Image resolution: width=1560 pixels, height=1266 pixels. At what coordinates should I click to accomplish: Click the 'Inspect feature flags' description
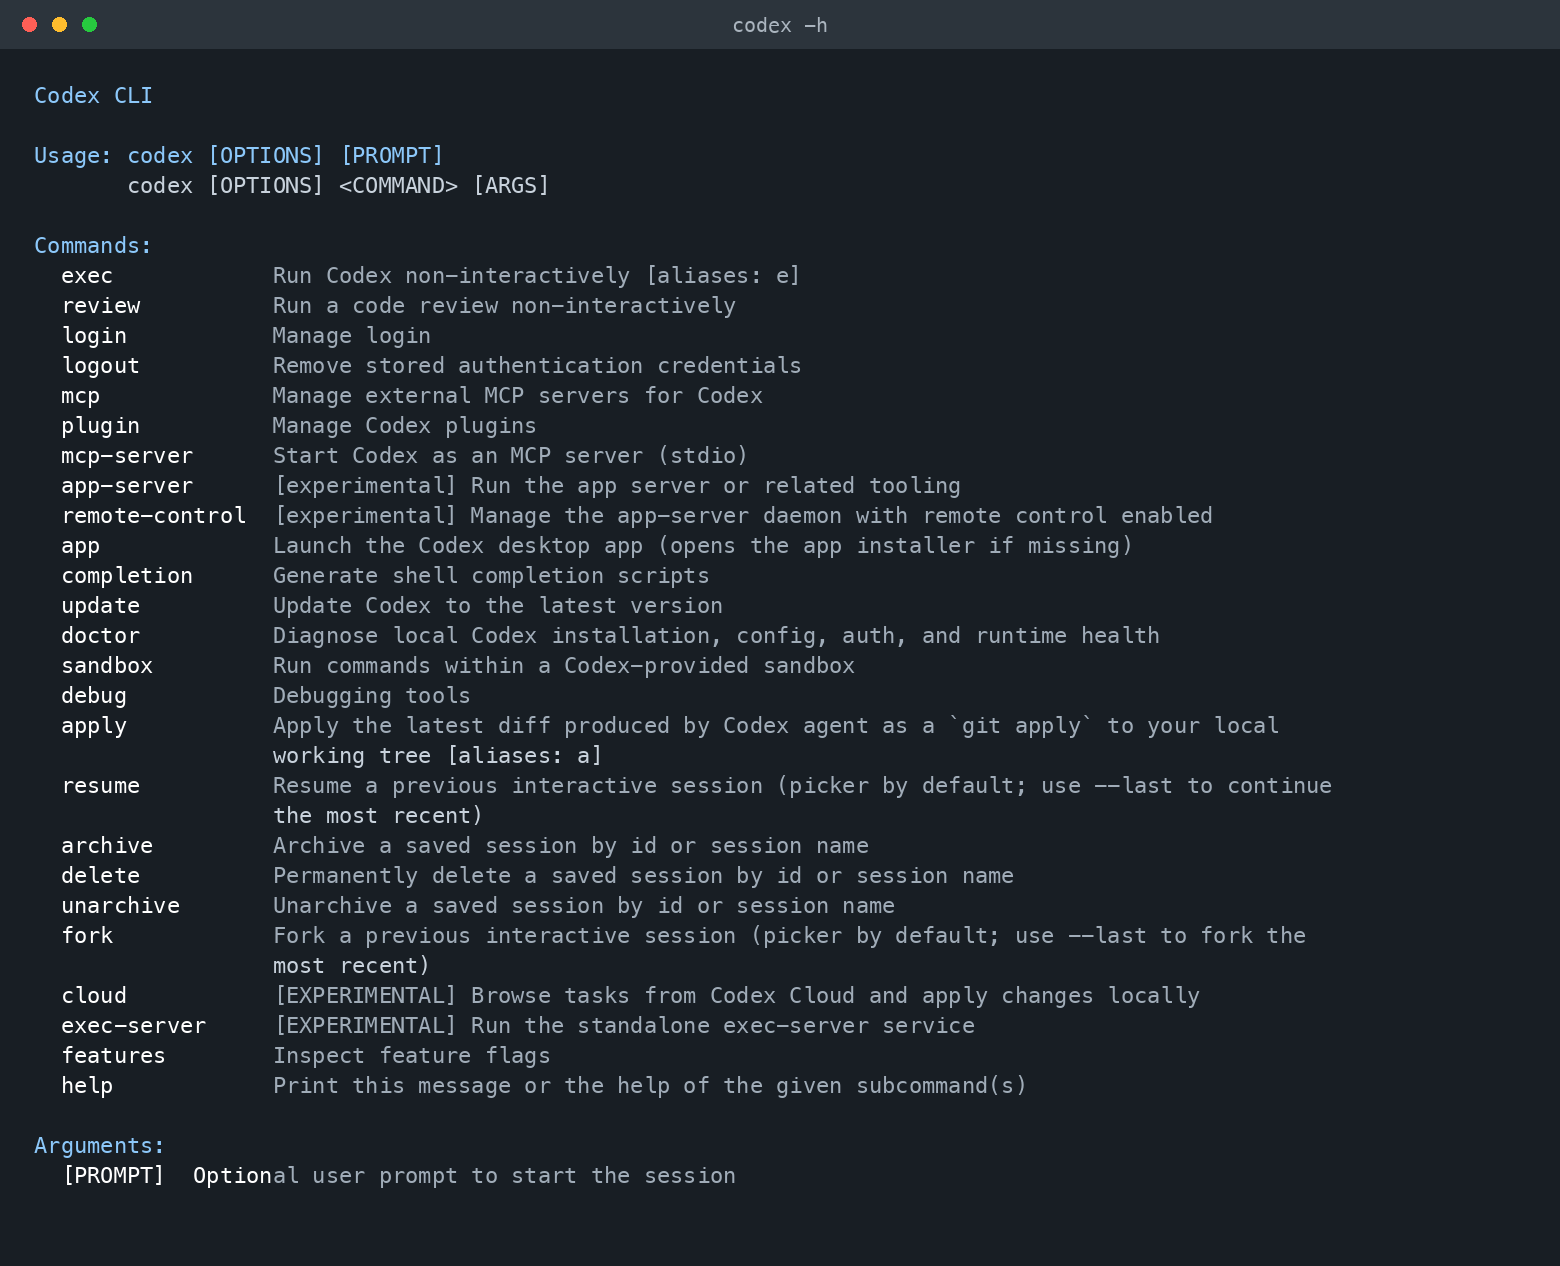412,1056
